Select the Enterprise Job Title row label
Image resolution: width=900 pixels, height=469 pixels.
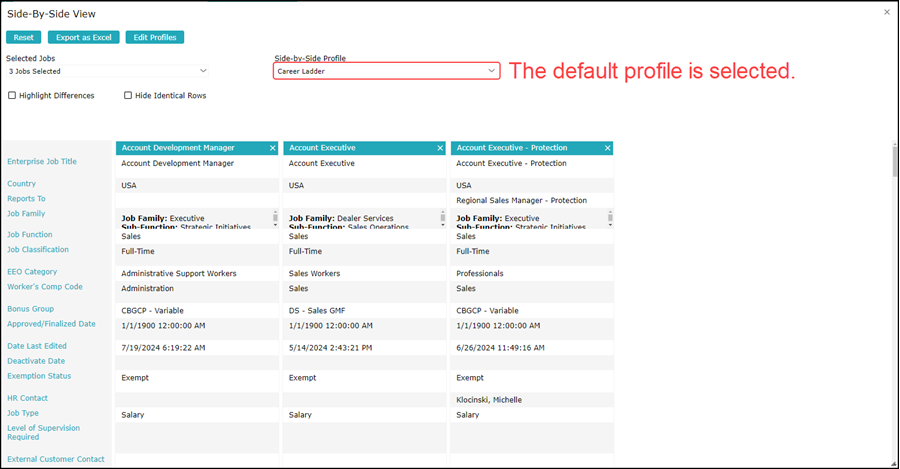[42, 162]
